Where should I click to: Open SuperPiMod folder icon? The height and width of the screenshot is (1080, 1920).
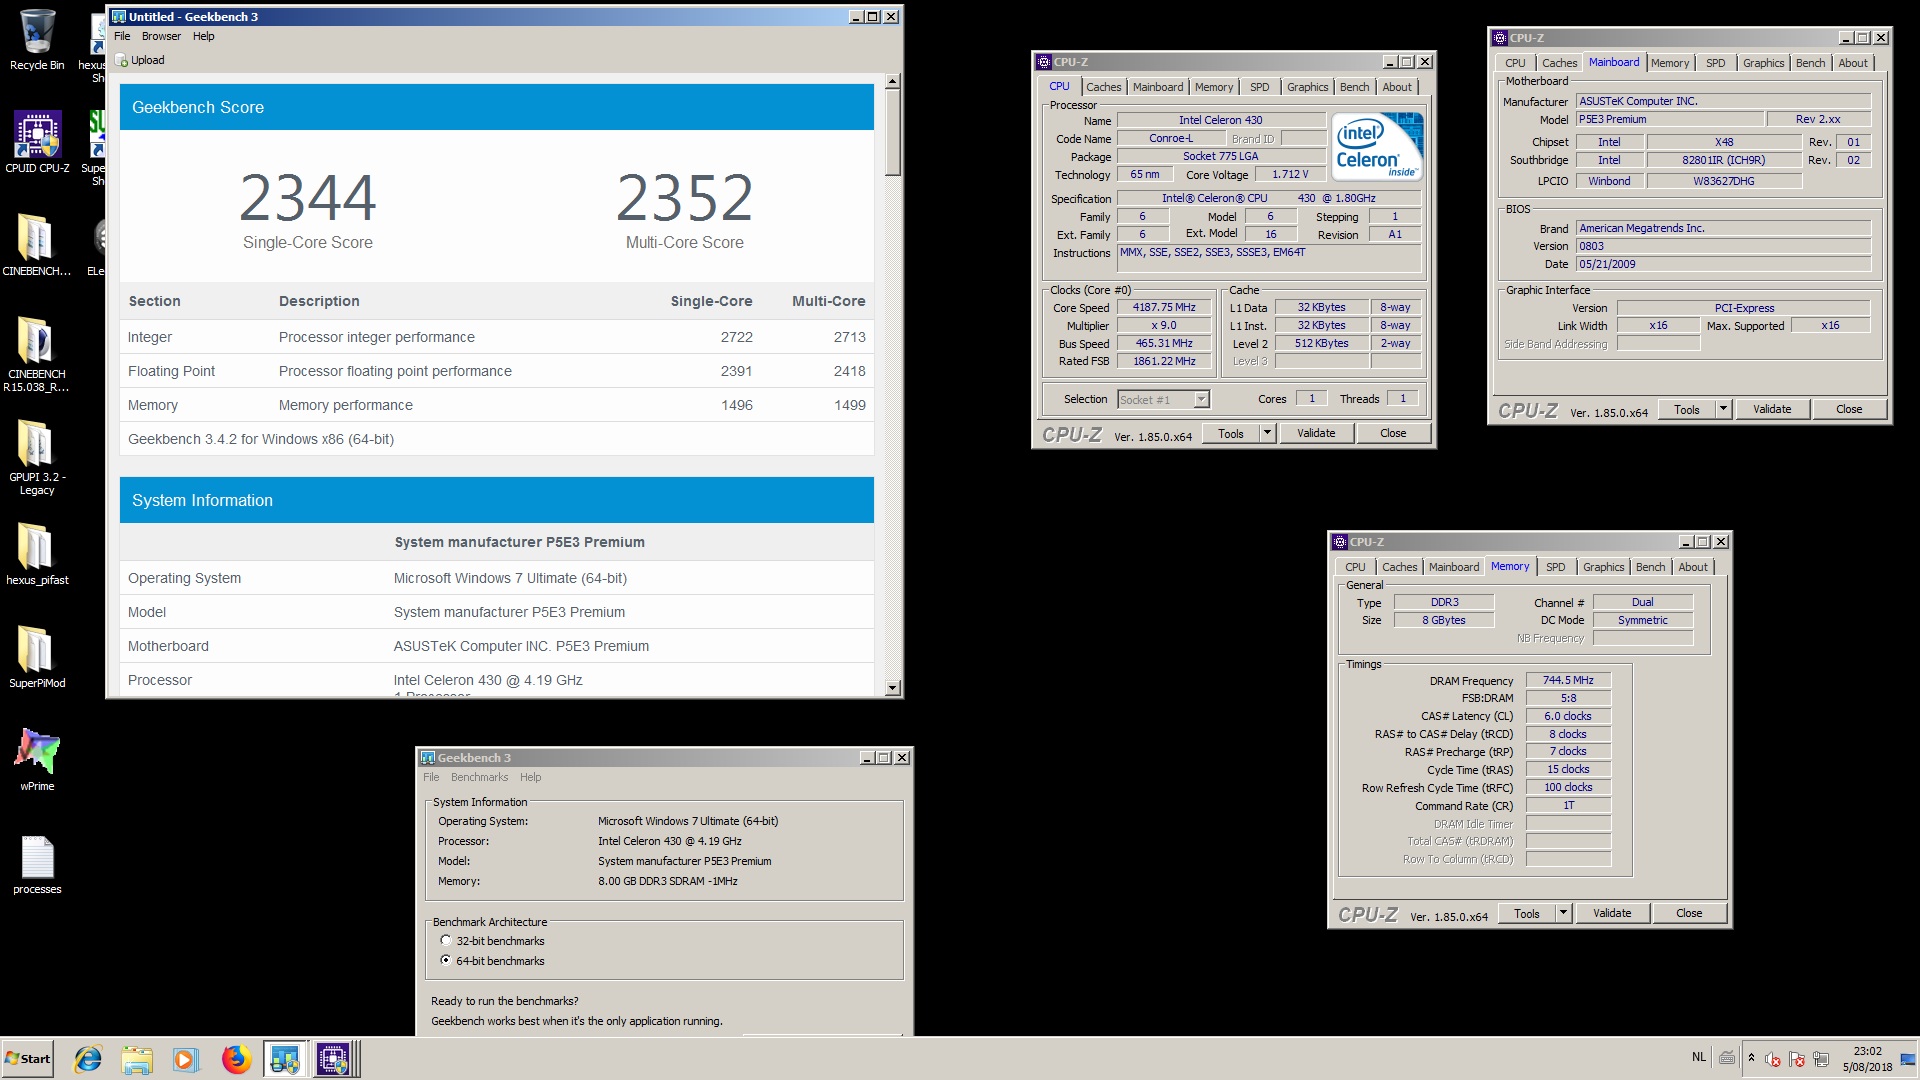coord(37,657)
